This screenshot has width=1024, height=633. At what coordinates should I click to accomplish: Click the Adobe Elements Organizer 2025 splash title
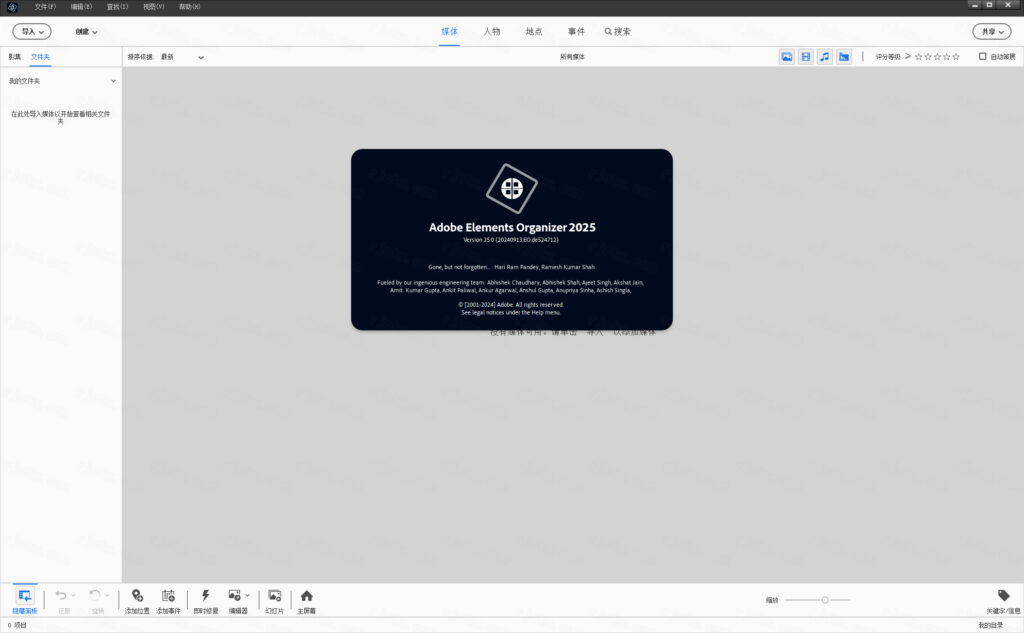point(512,227)
